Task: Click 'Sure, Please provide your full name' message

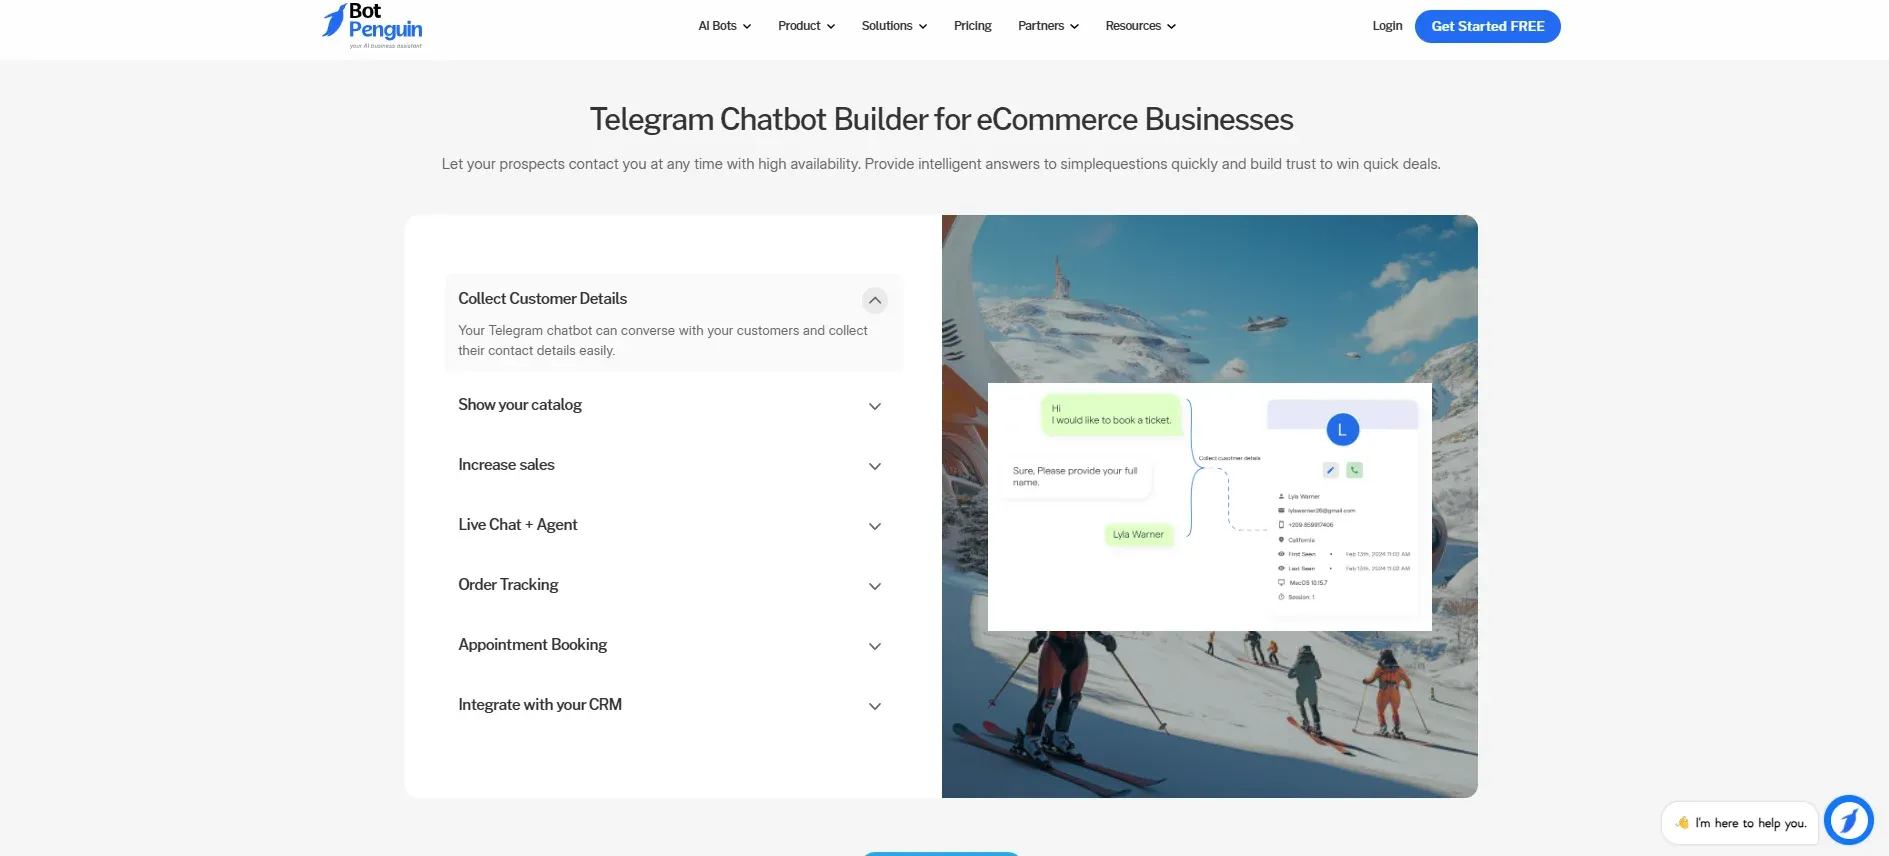Action: 1078,477
